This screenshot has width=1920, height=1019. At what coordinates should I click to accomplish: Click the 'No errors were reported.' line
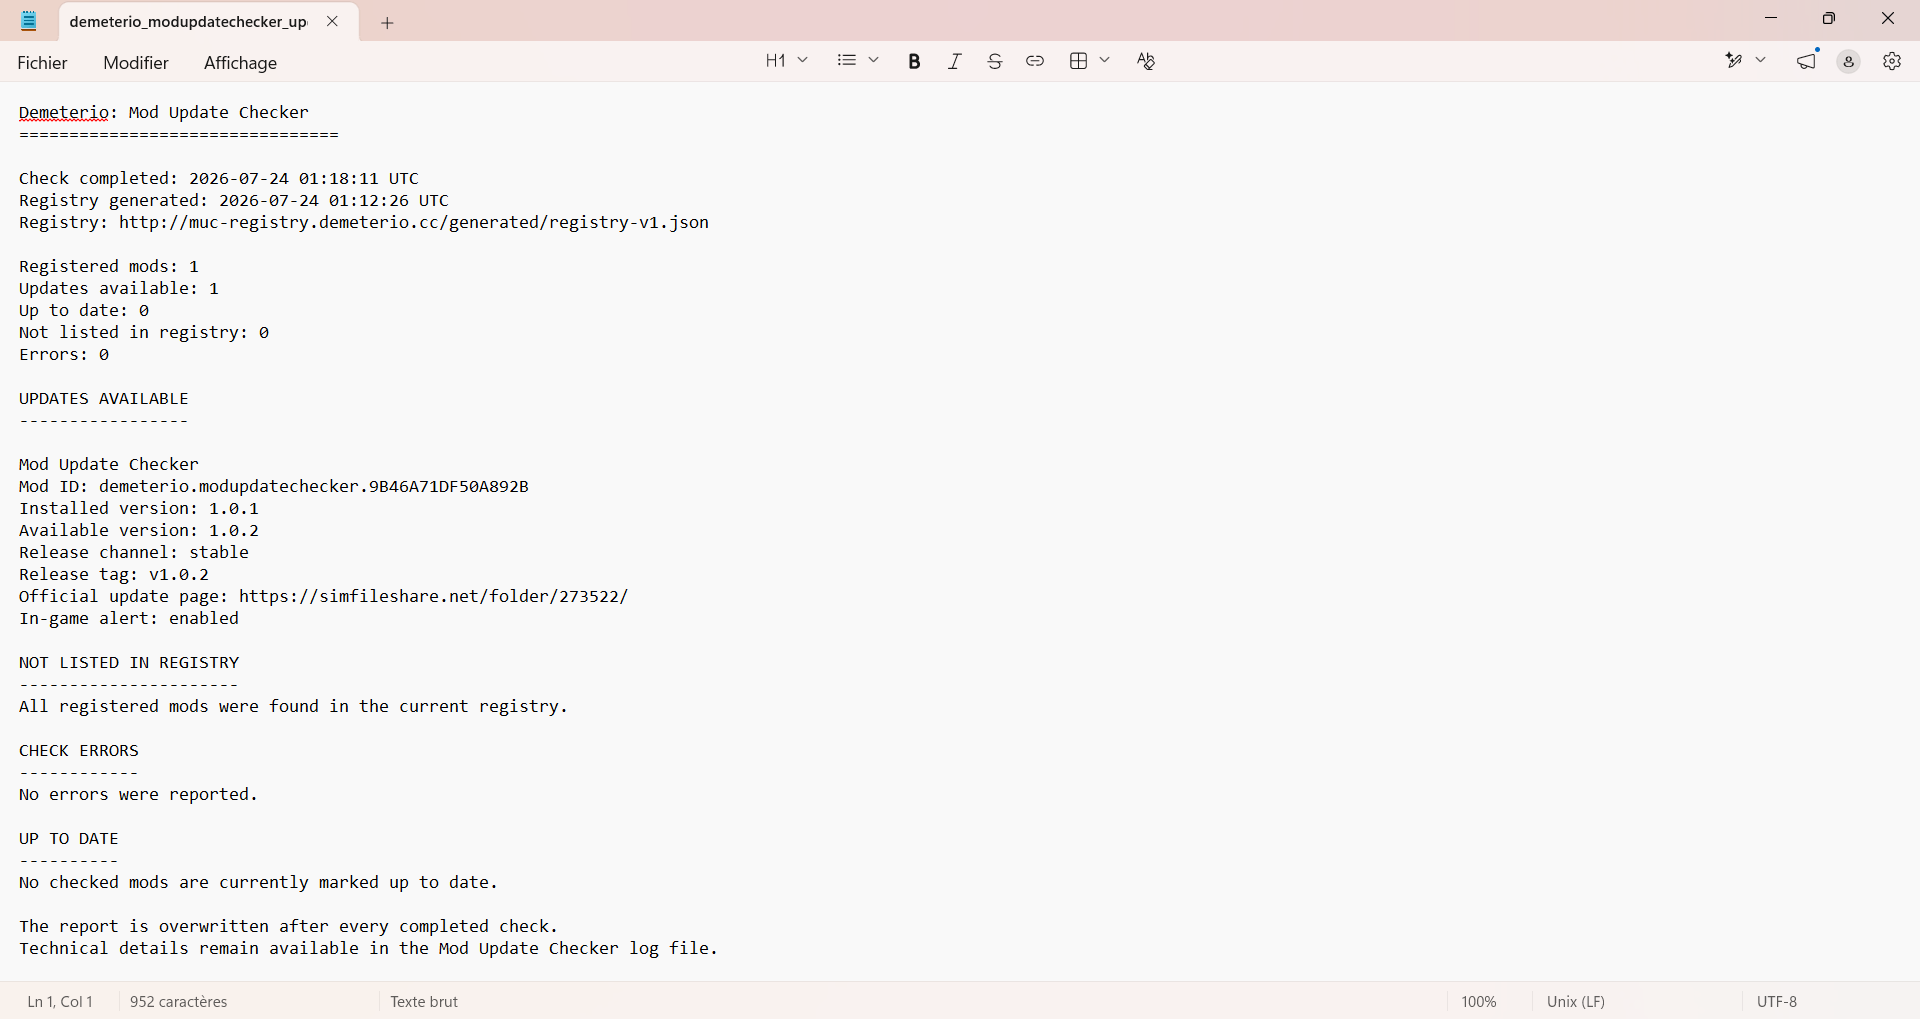tap(139, 795)
